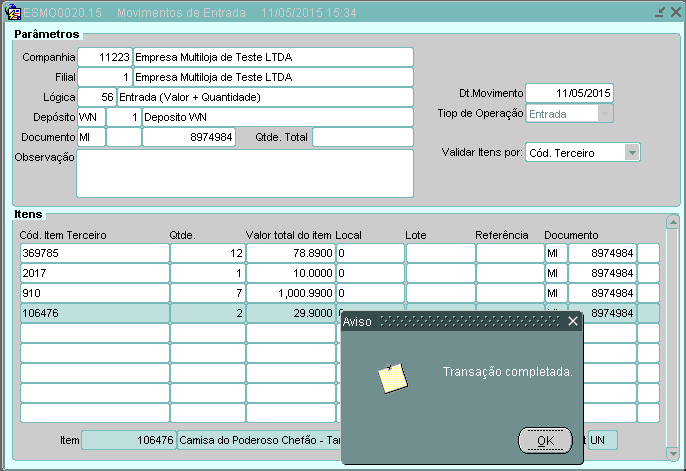The width and height of the screenshot is (686, 471).
Task: Click the application icon in title bar
Action: (12, 12)
